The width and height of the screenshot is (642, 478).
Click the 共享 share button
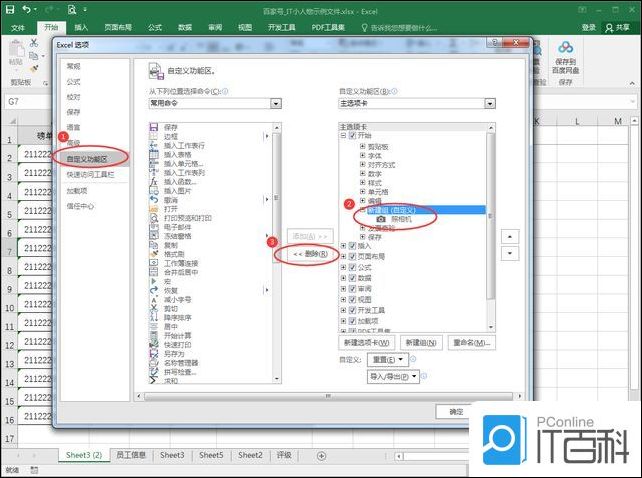click(x=618, y=27)
